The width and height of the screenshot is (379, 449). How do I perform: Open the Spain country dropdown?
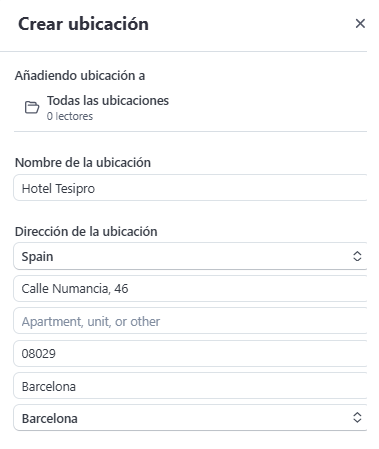point(190,256)
